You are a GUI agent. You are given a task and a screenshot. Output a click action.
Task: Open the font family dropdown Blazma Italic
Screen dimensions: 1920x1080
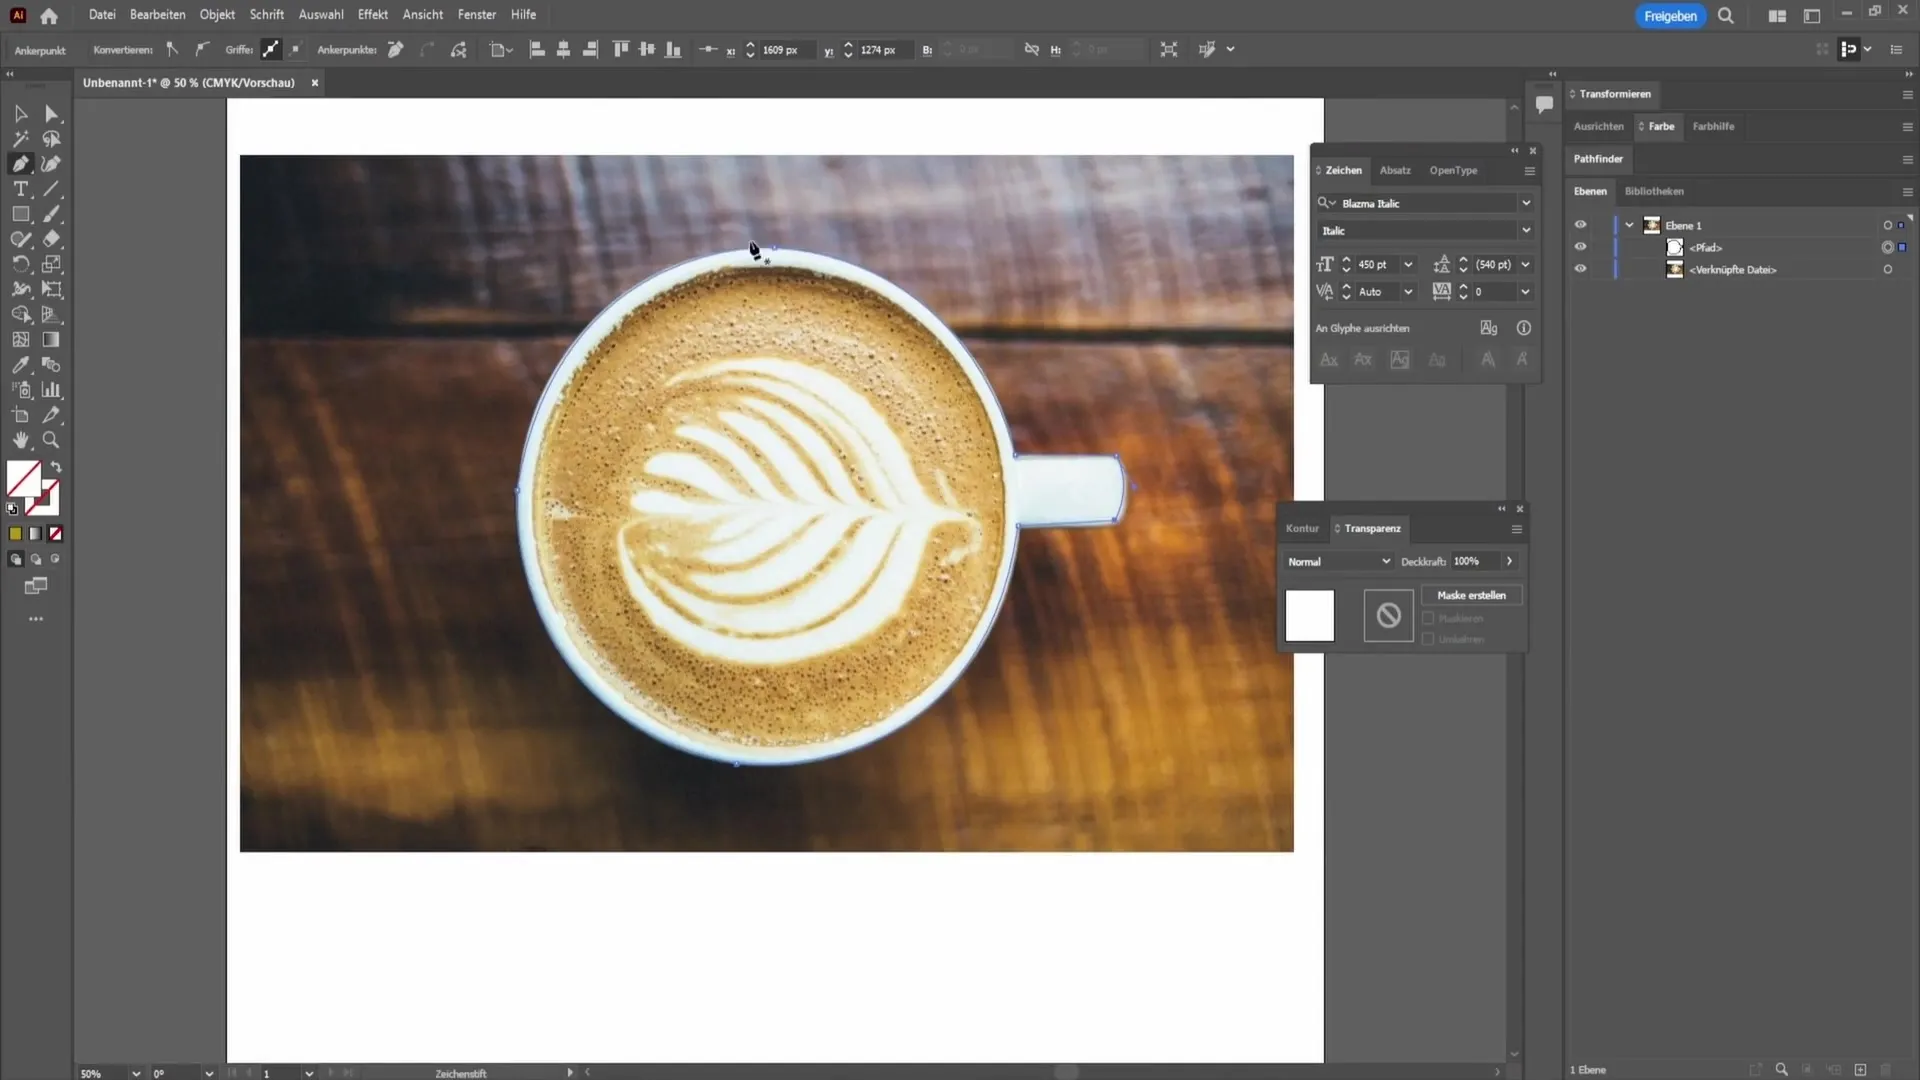pos(1526,203)
